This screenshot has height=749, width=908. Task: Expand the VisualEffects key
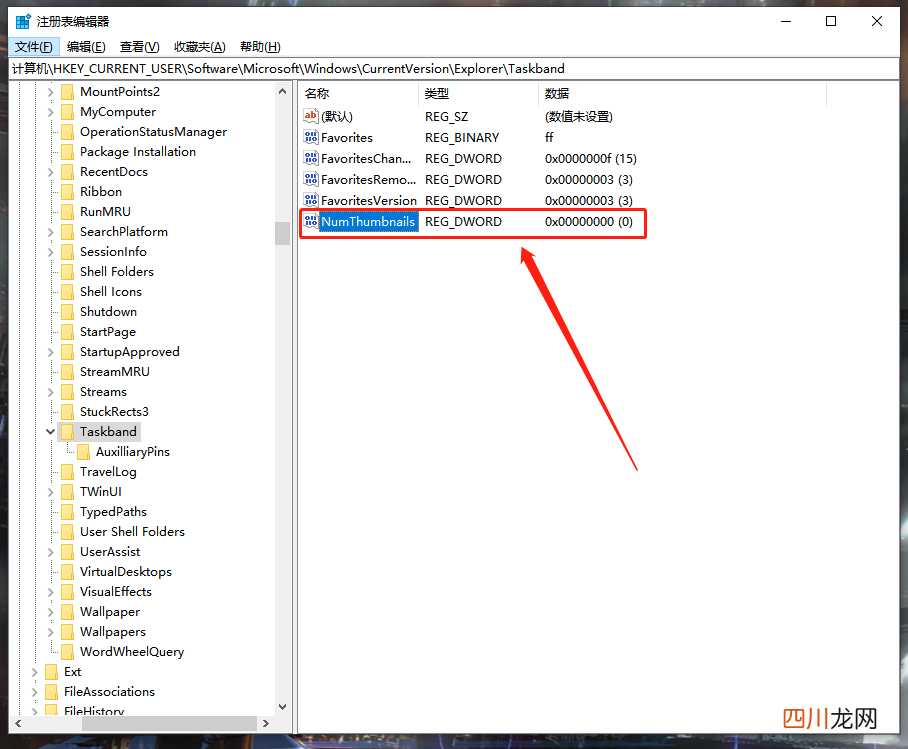coord(50,592)
